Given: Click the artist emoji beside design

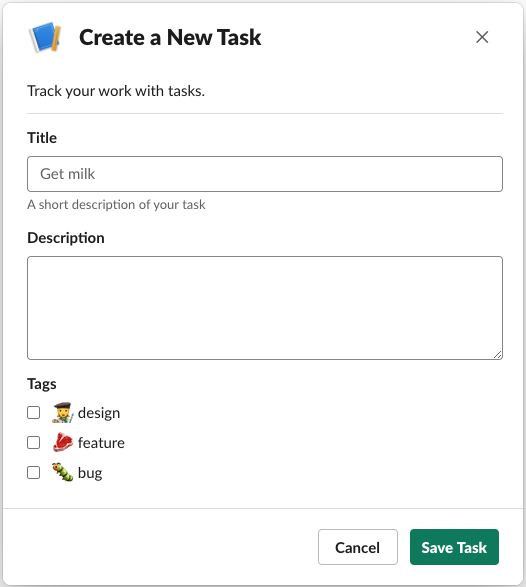Looking at the screenshot, I should (63, 413).
